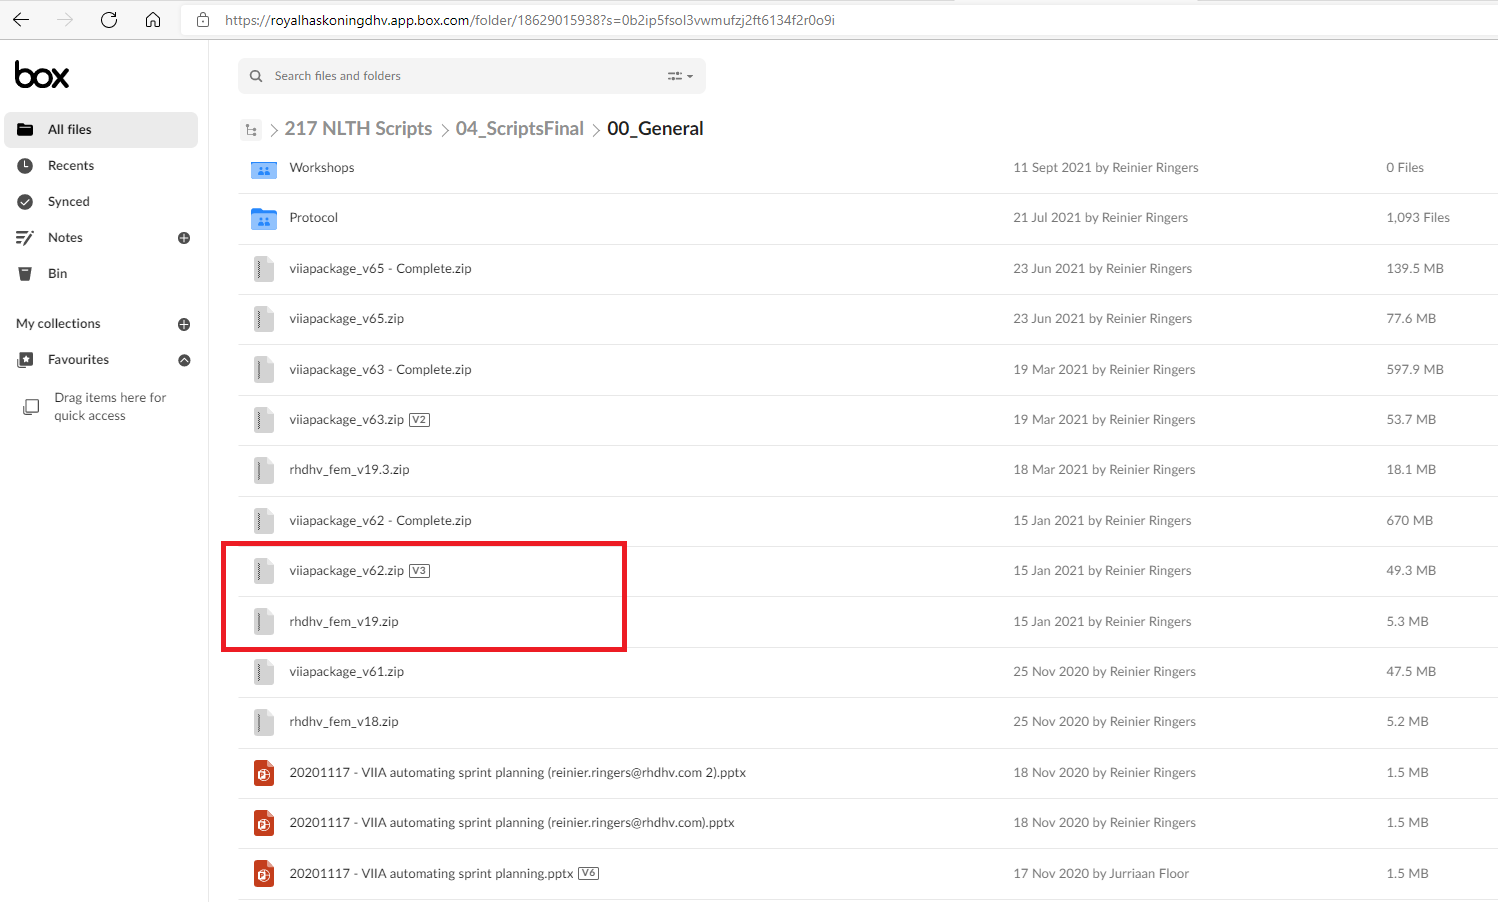Navigate to 217 NLTH Scripts breadcrumb
Image resolution: width=1498 pixels, height=902 pixels.
coord(358,128)
